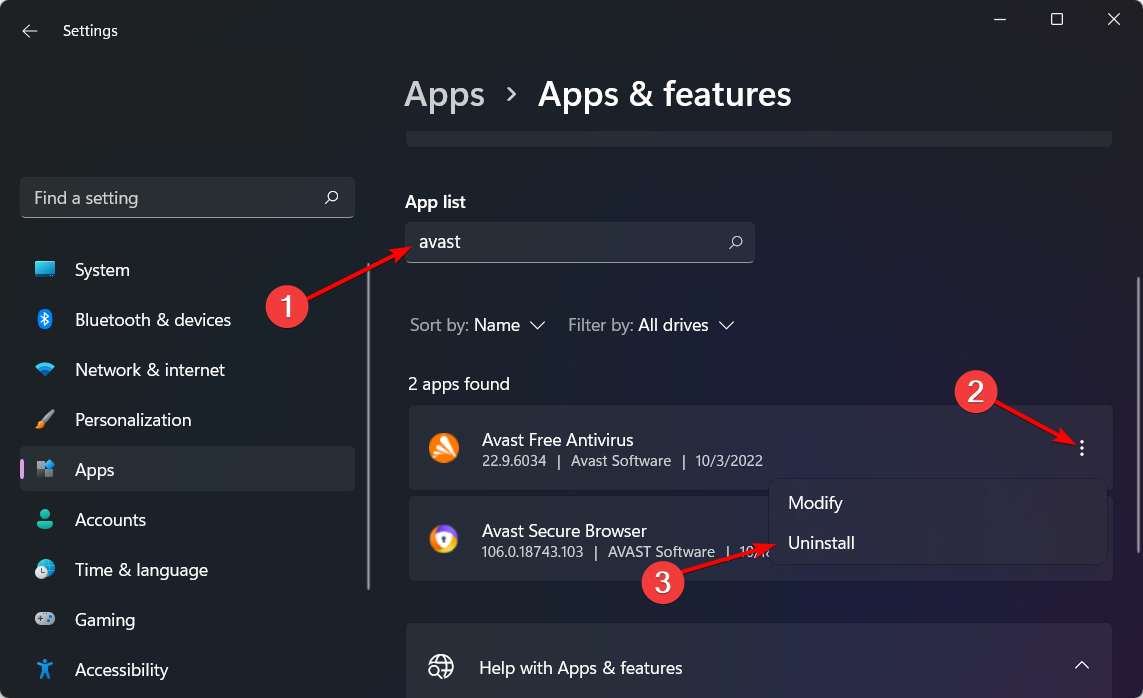Click the Avast Free Antivirus logo
1143x698 pixels.
444,448
